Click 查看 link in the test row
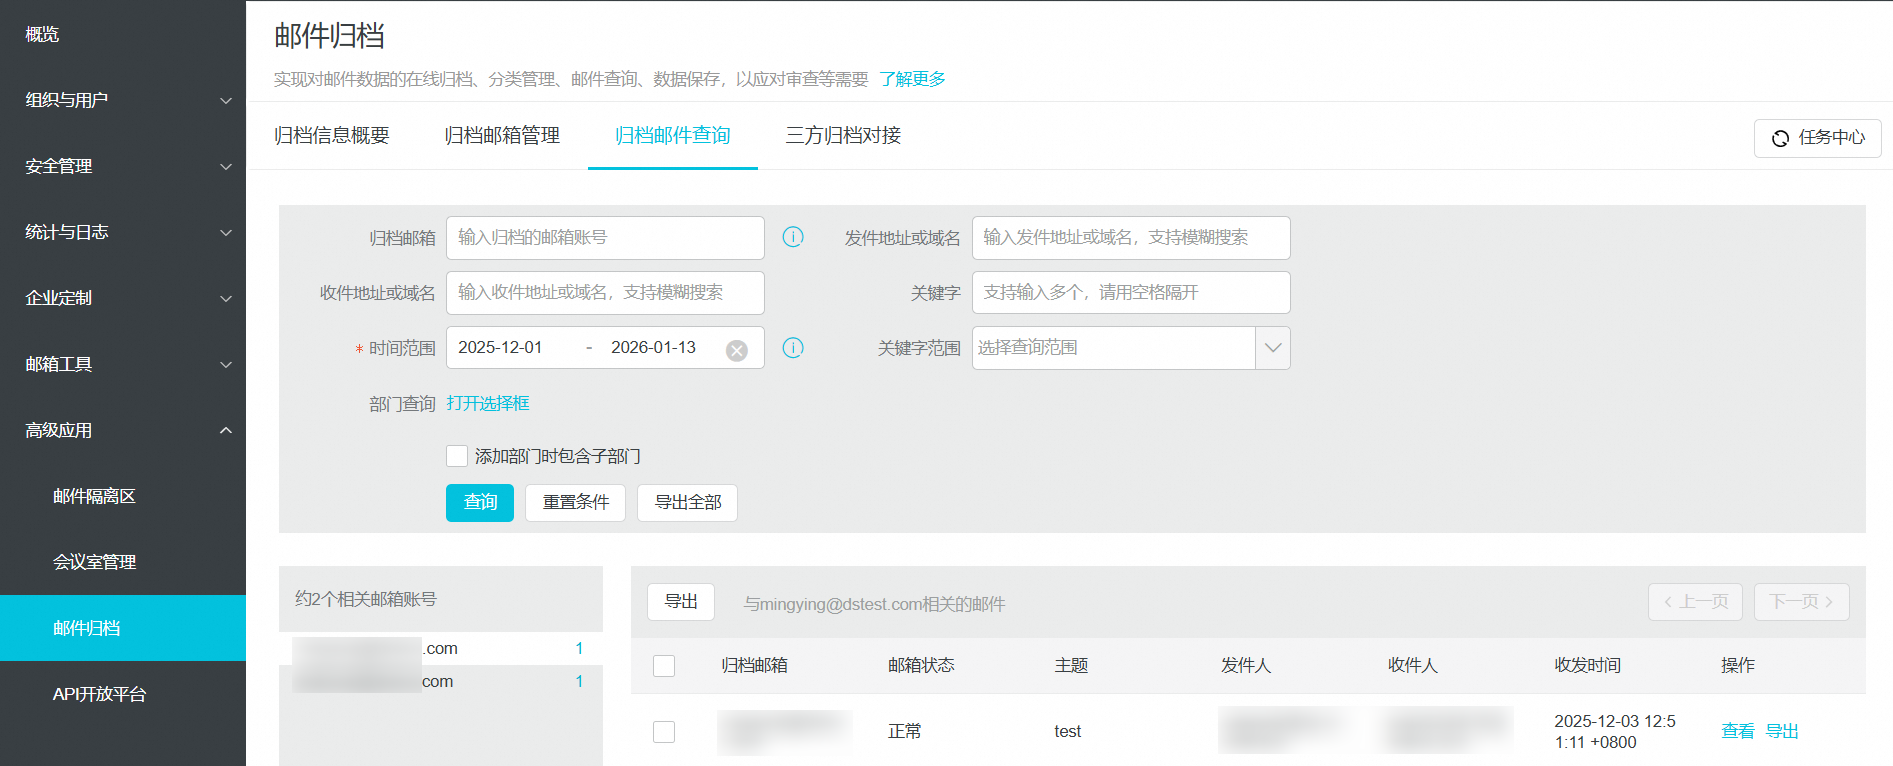This screenshot has height=766, width=1893. [1738, 732]
